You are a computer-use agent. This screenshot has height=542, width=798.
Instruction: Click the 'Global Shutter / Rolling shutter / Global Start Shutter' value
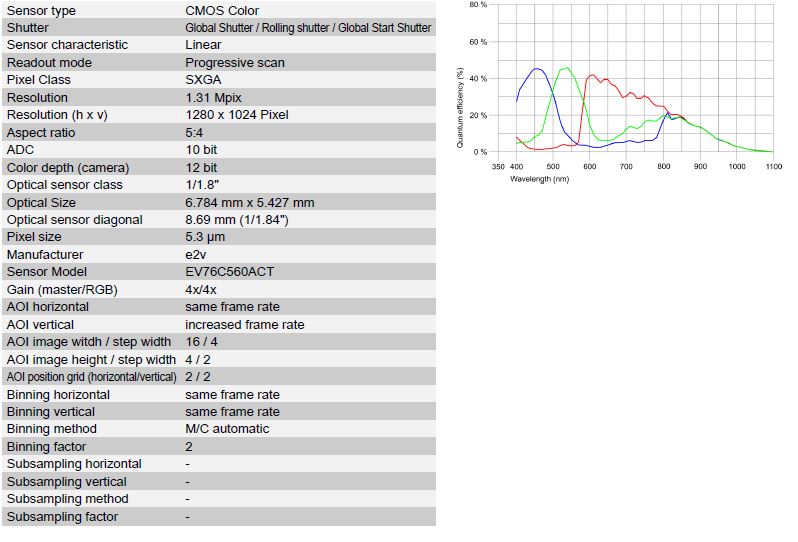308,27
